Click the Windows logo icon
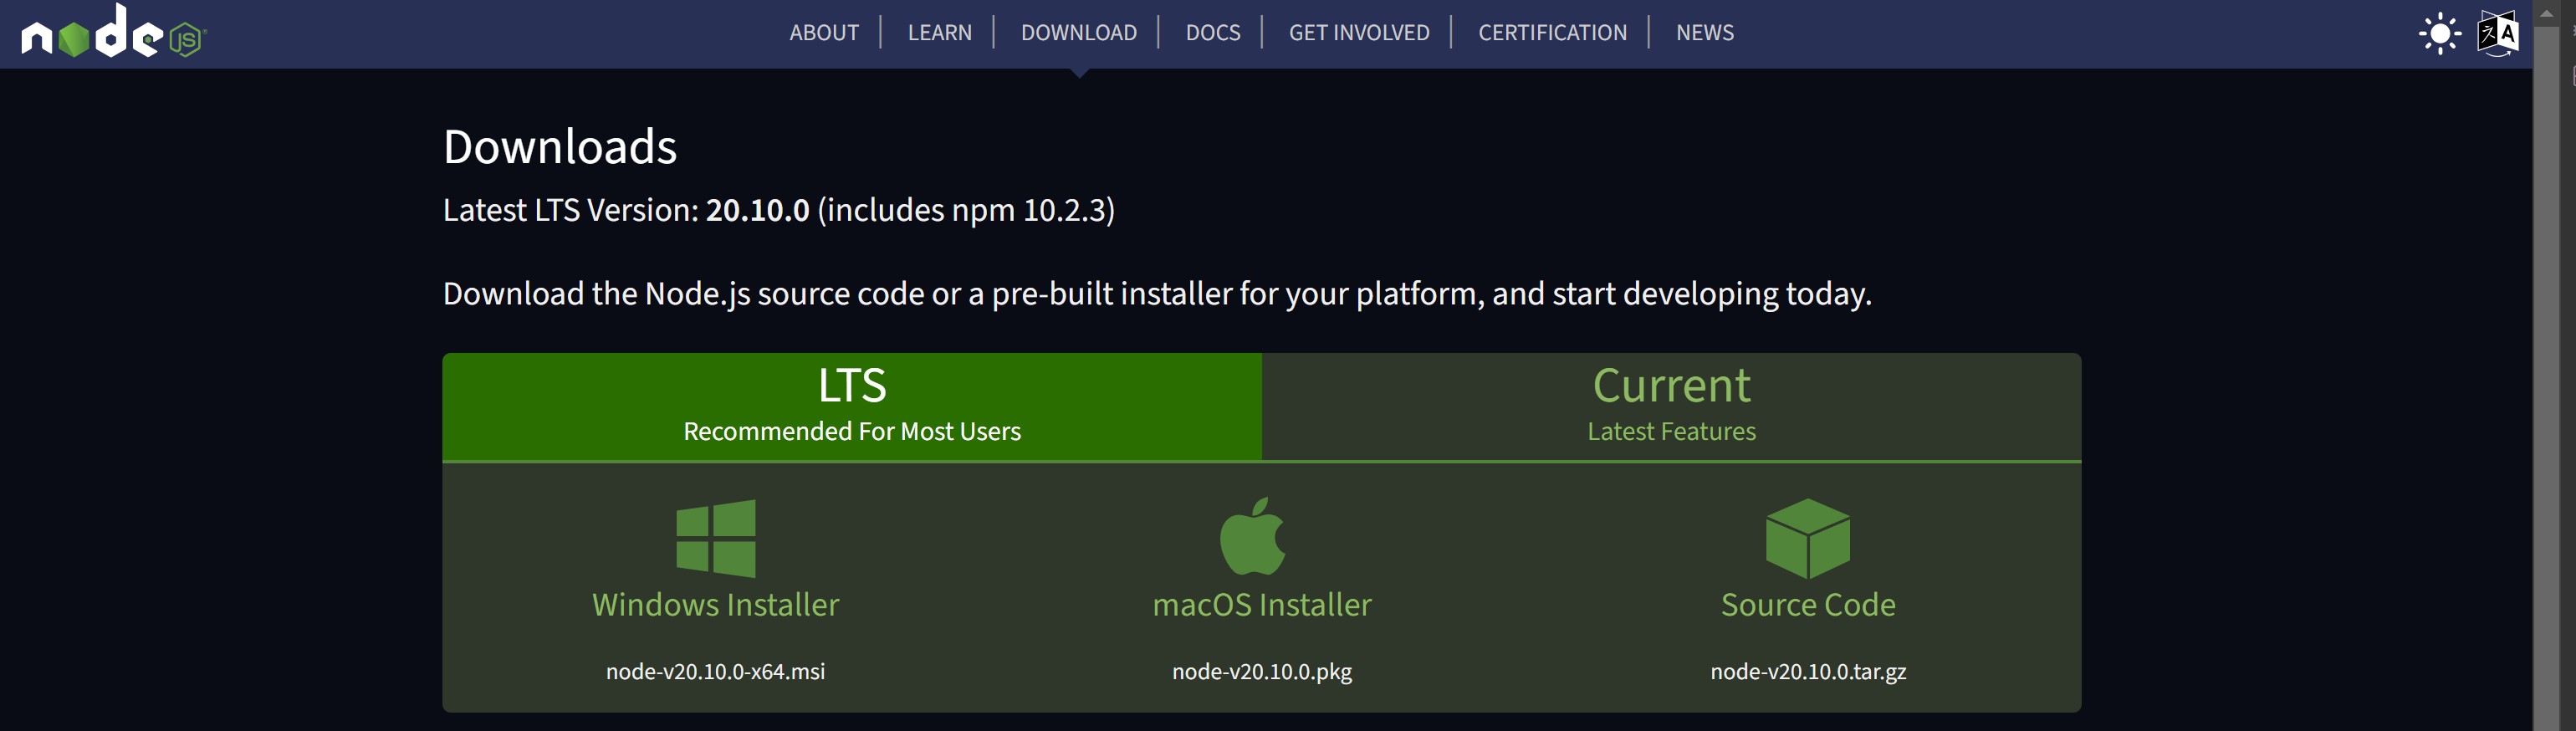This screenshot has height=731, width=2576. [716, 538]
